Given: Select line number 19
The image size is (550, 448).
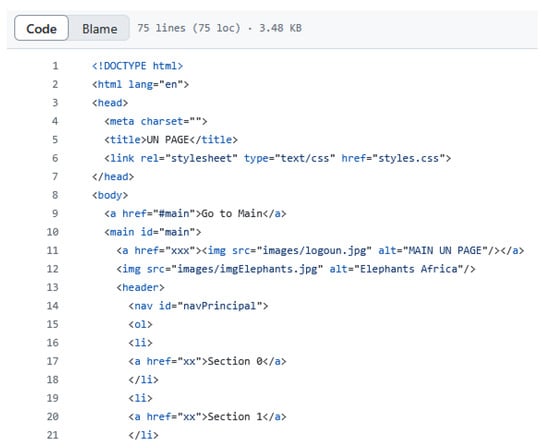Looking at the screenshot, I should 53,398.
